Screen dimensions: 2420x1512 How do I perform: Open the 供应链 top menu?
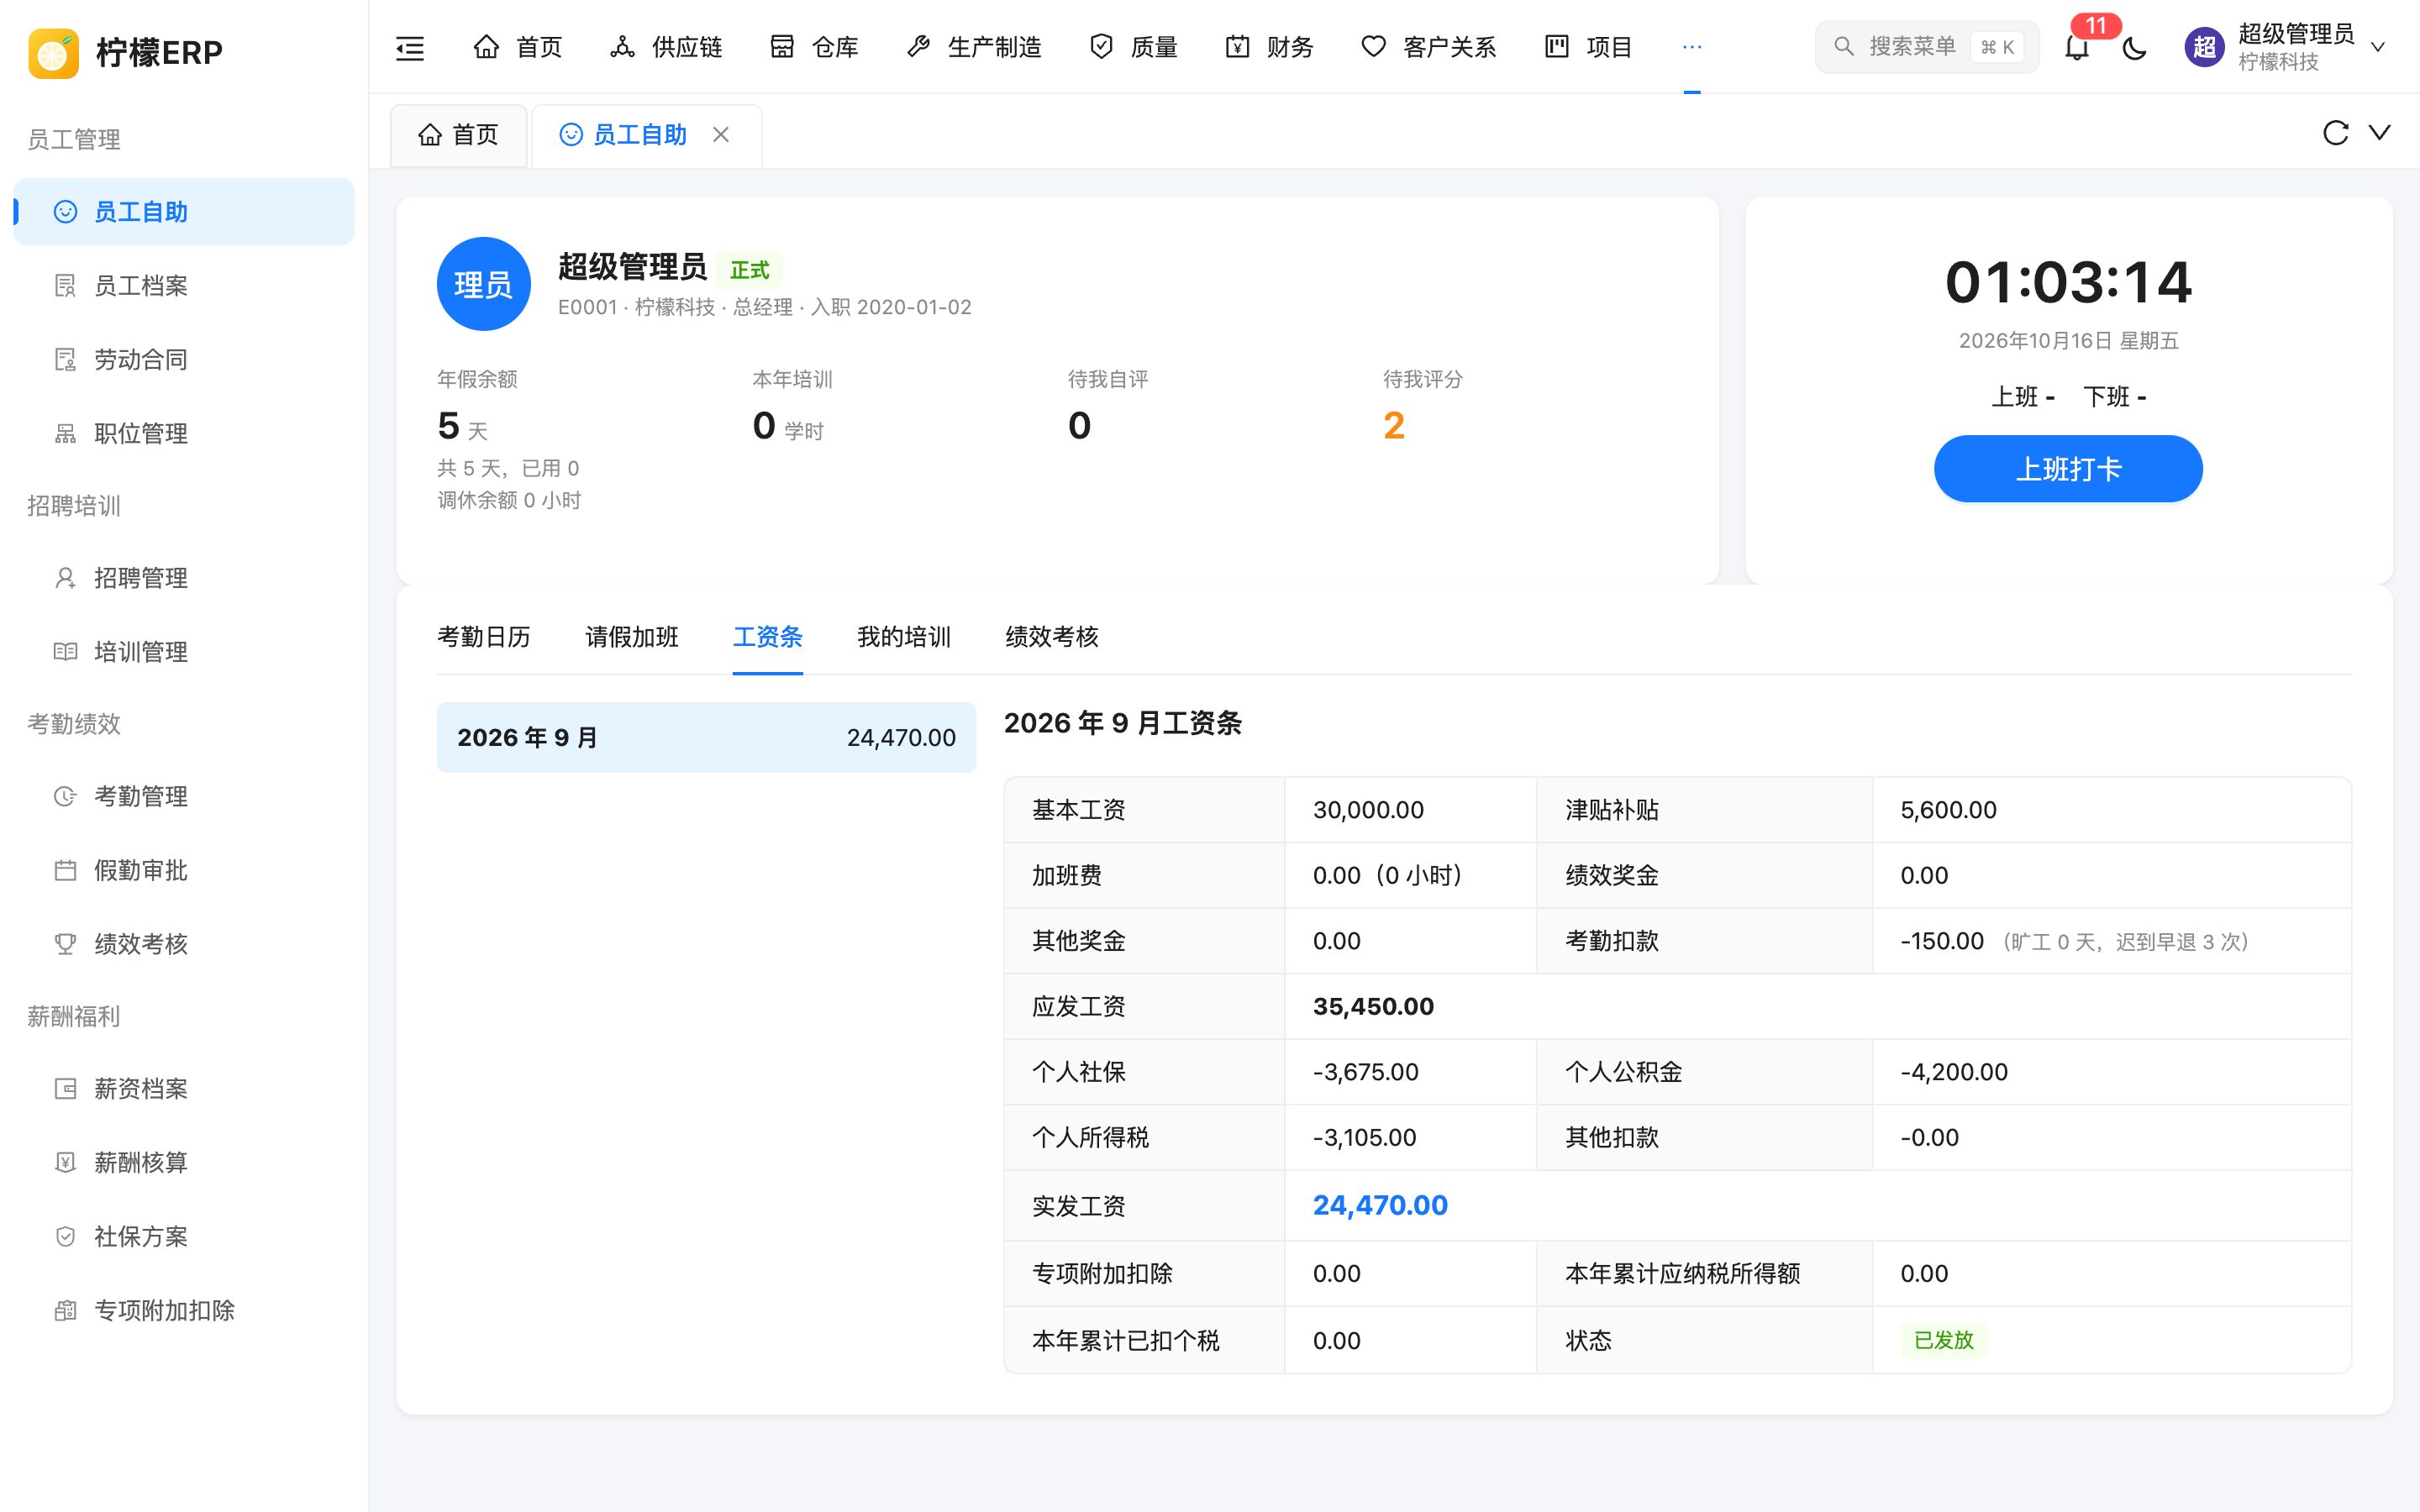click(666, 47)
